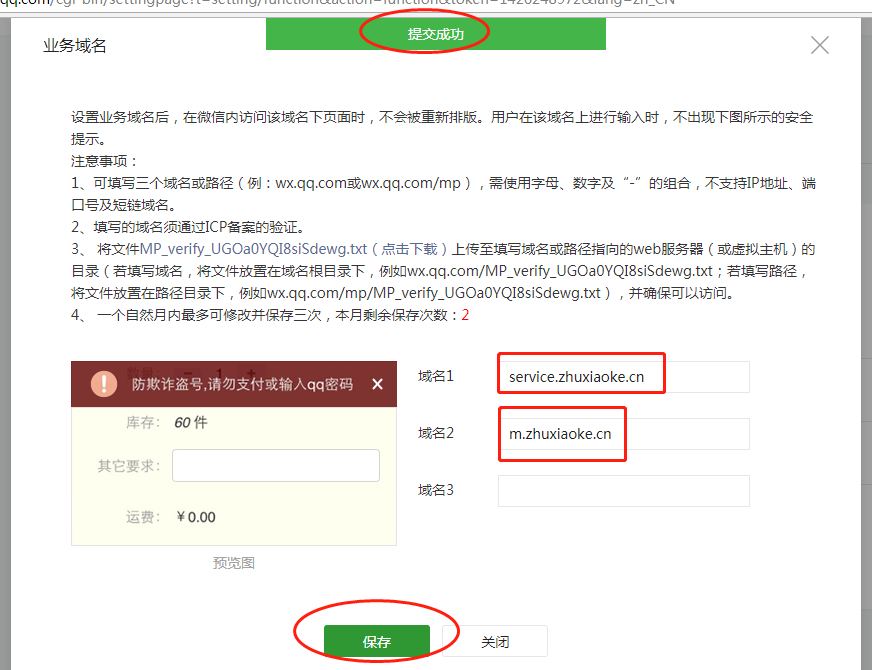
Task: Click the 预览图 caption below the preview
Action: (x=234, y=563)
